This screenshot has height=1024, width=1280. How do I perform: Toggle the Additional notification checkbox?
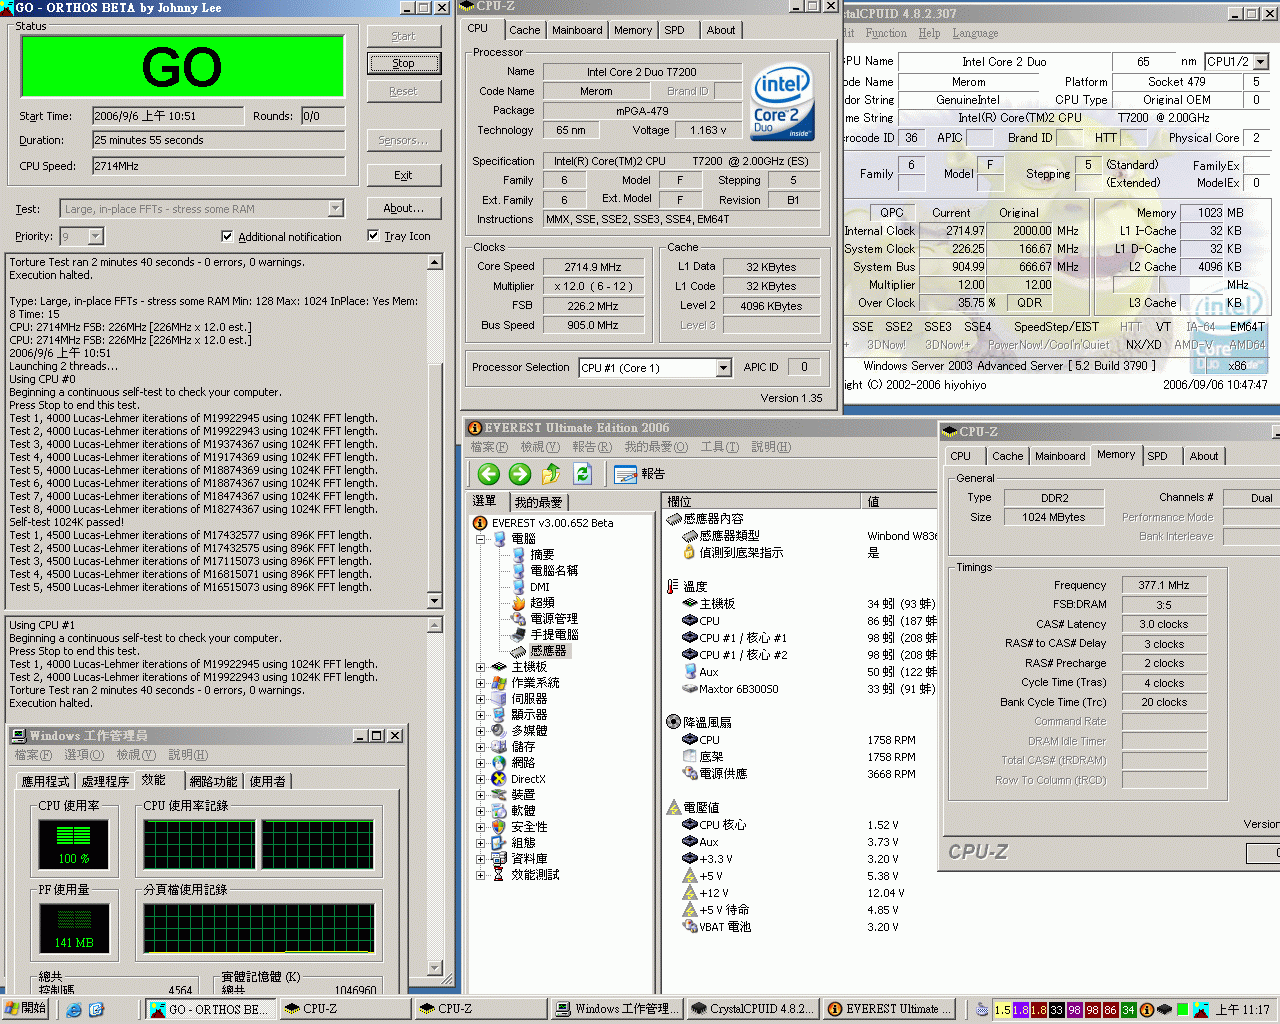(x=227, y=237)
